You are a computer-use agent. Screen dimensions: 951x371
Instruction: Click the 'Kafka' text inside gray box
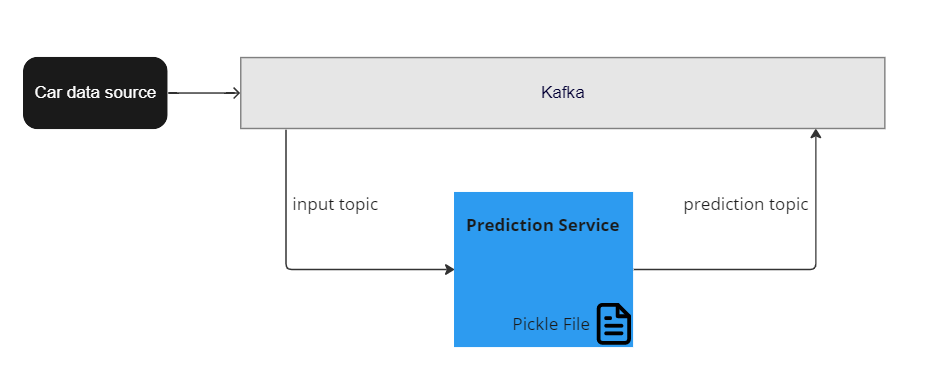[x=562, y=93]
